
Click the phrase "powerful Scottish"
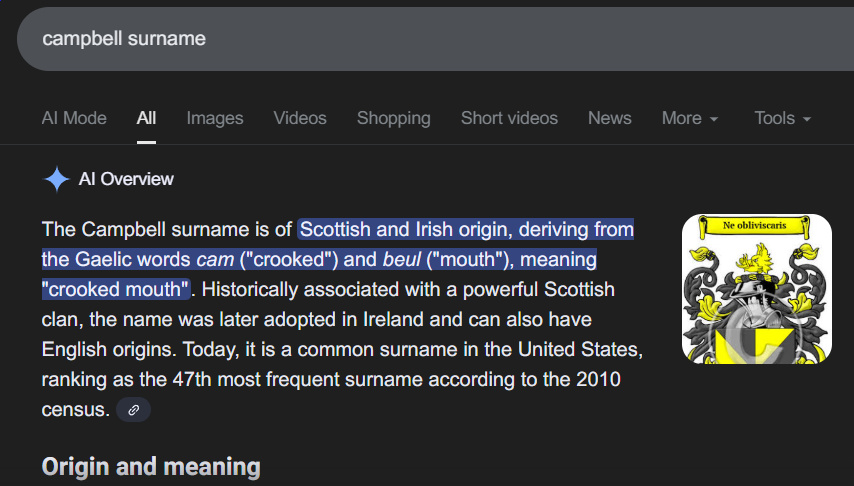pyautogui.click(x=539, y=289)
